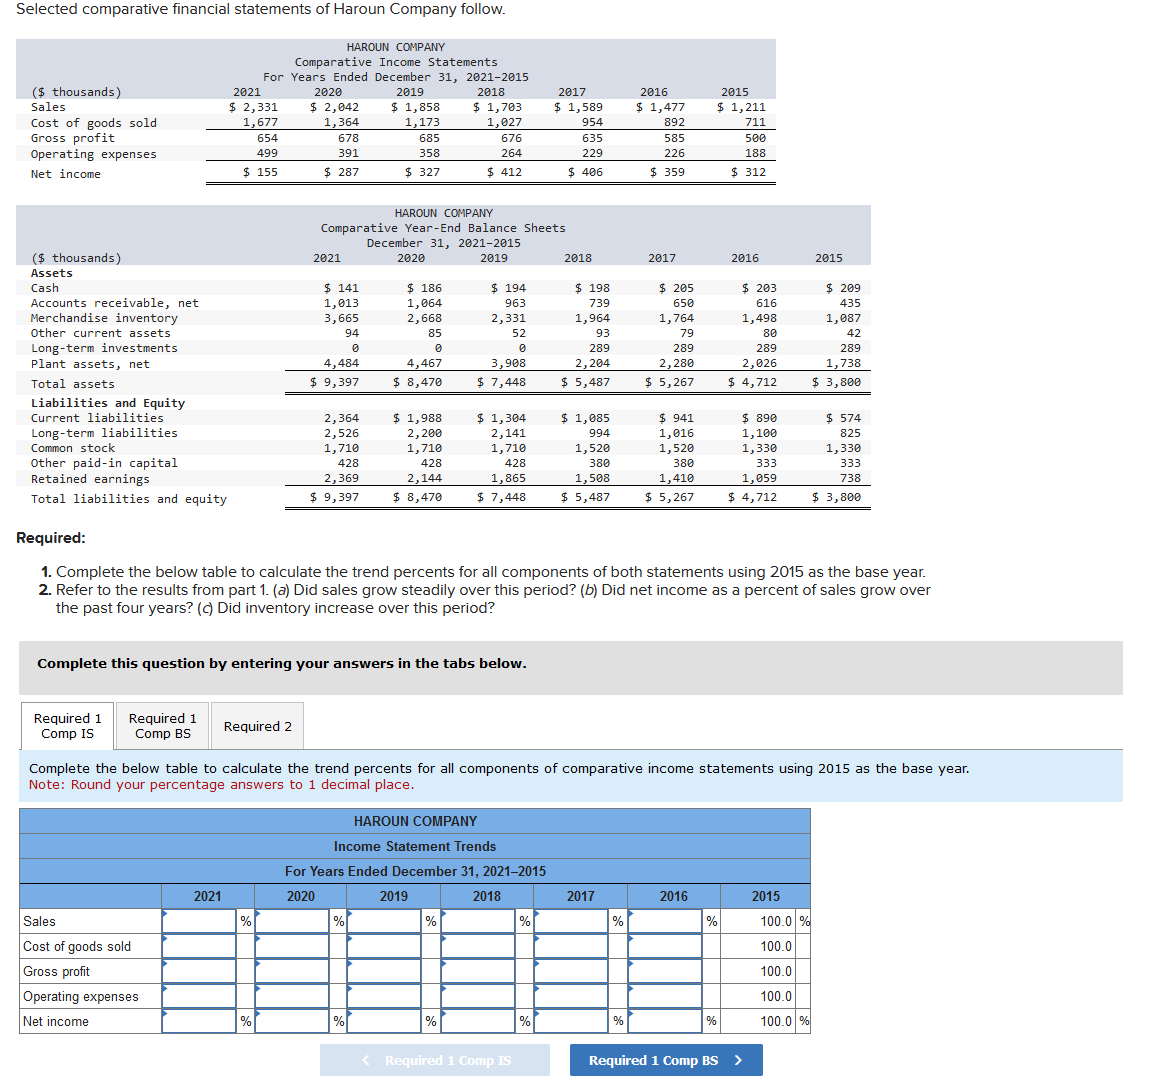Click the Net income 2015 base value 100.0

(x=776, y=1021)
